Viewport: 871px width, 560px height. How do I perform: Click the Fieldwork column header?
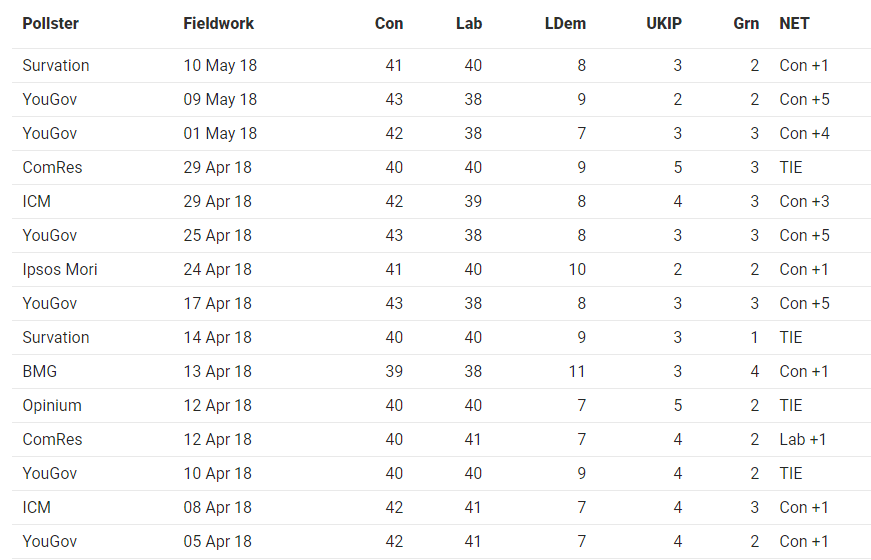click(x=218, y=23)
